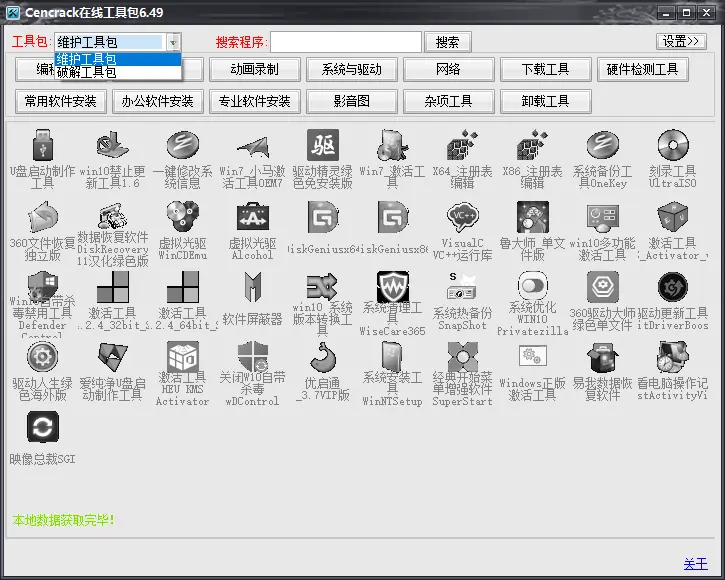Open win10多功能激活工具
725x580 pixels.
pos(602,216)
